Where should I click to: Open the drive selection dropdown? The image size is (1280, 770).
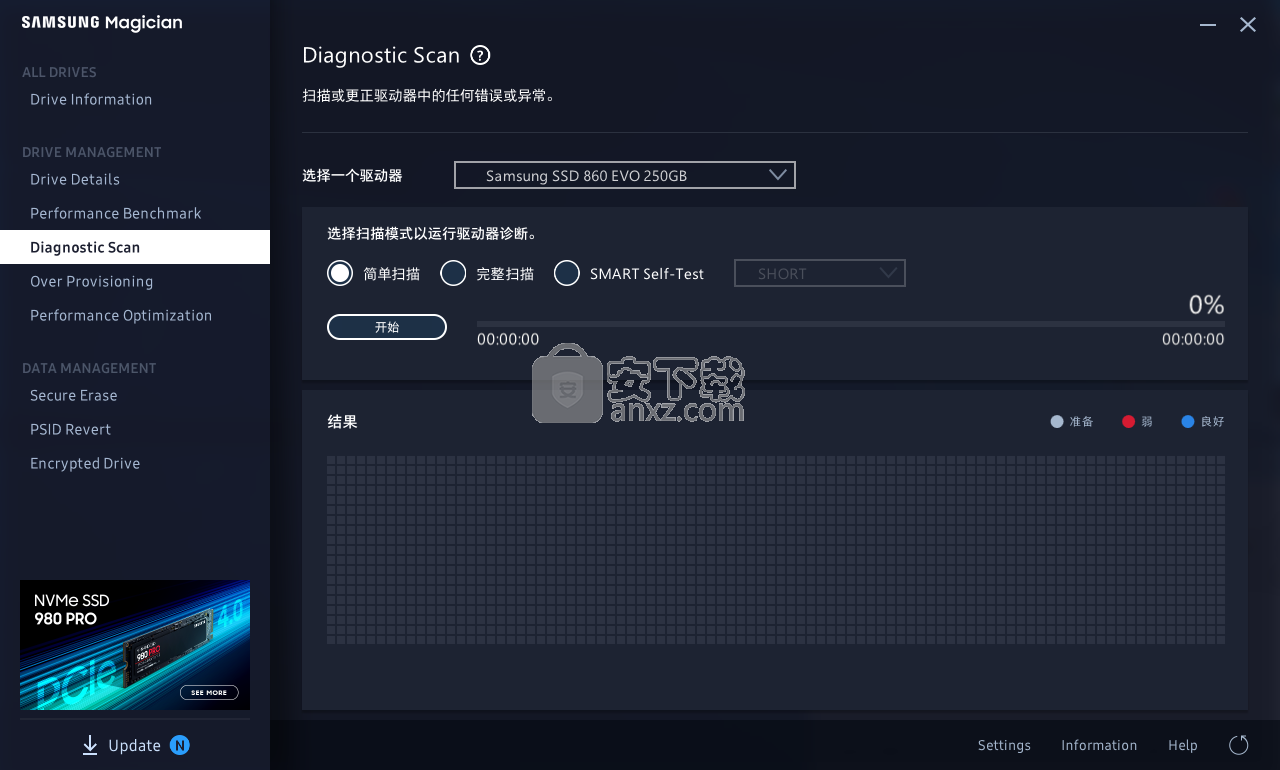(x=625, y=175)
